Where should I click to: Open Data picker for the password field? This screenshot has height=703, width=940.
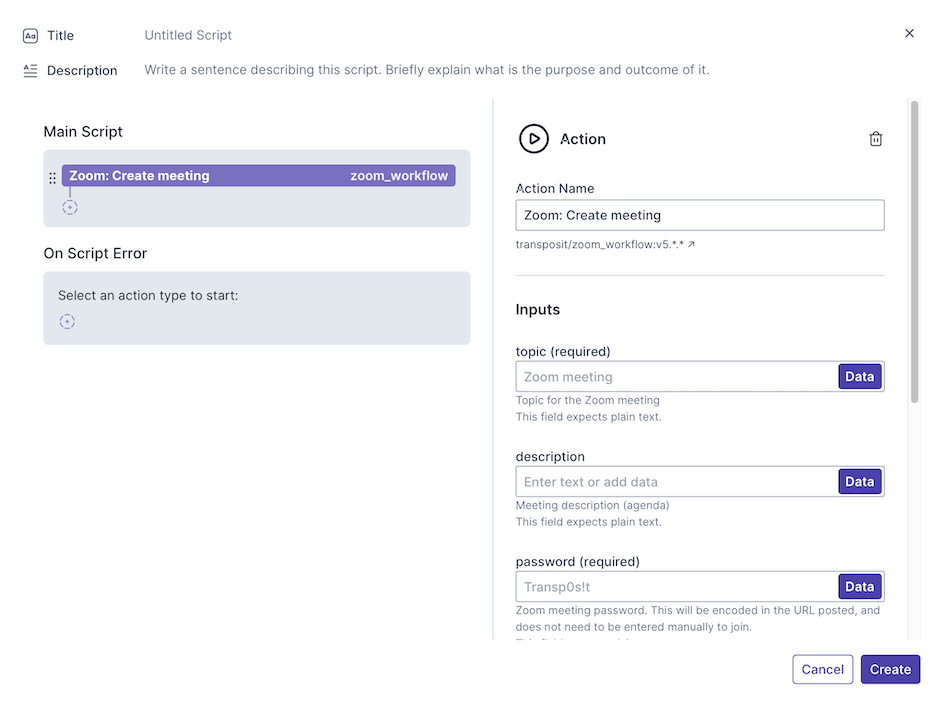click(859, 587)
